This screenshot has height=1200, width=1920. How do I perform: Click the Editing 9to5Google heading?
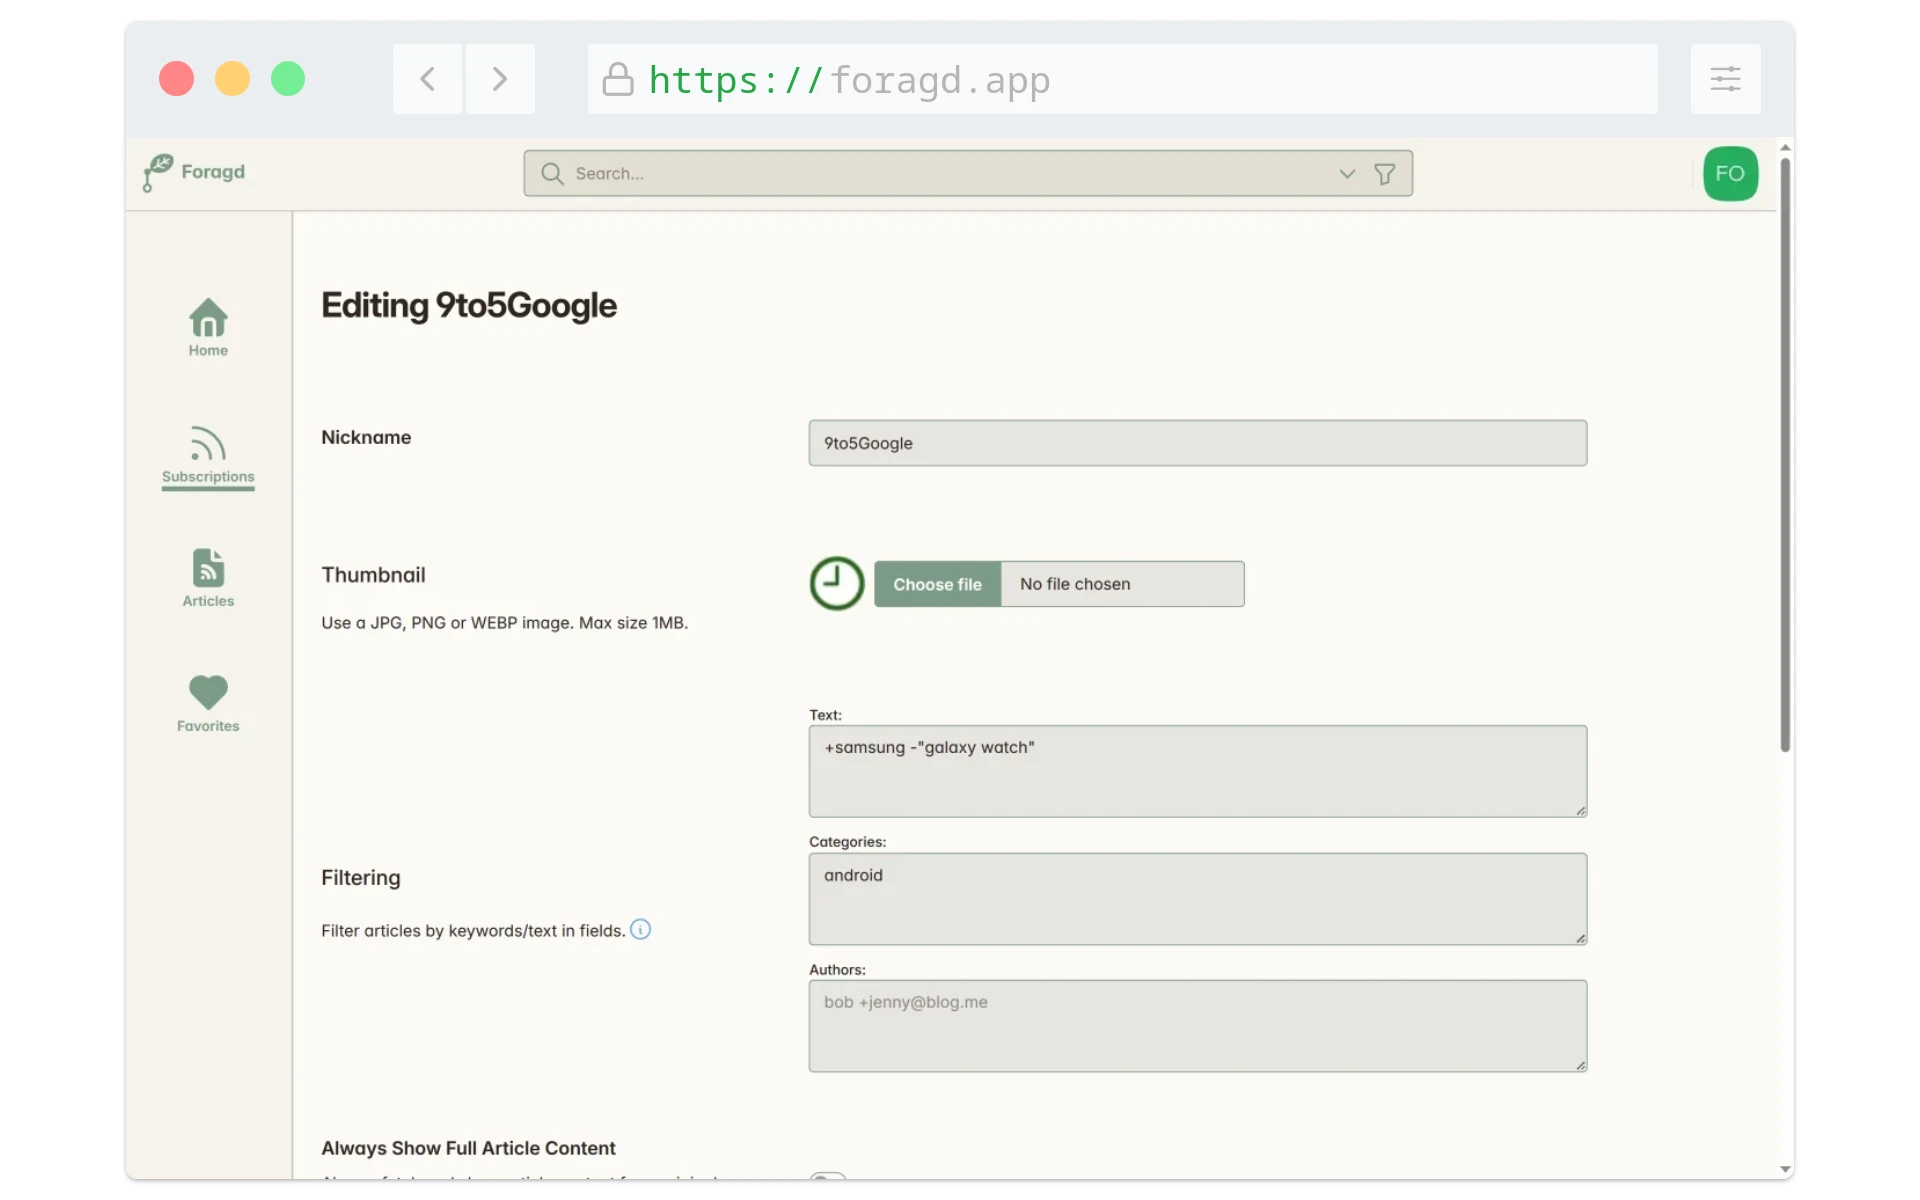pyautogui.click(x=469, y=305)
